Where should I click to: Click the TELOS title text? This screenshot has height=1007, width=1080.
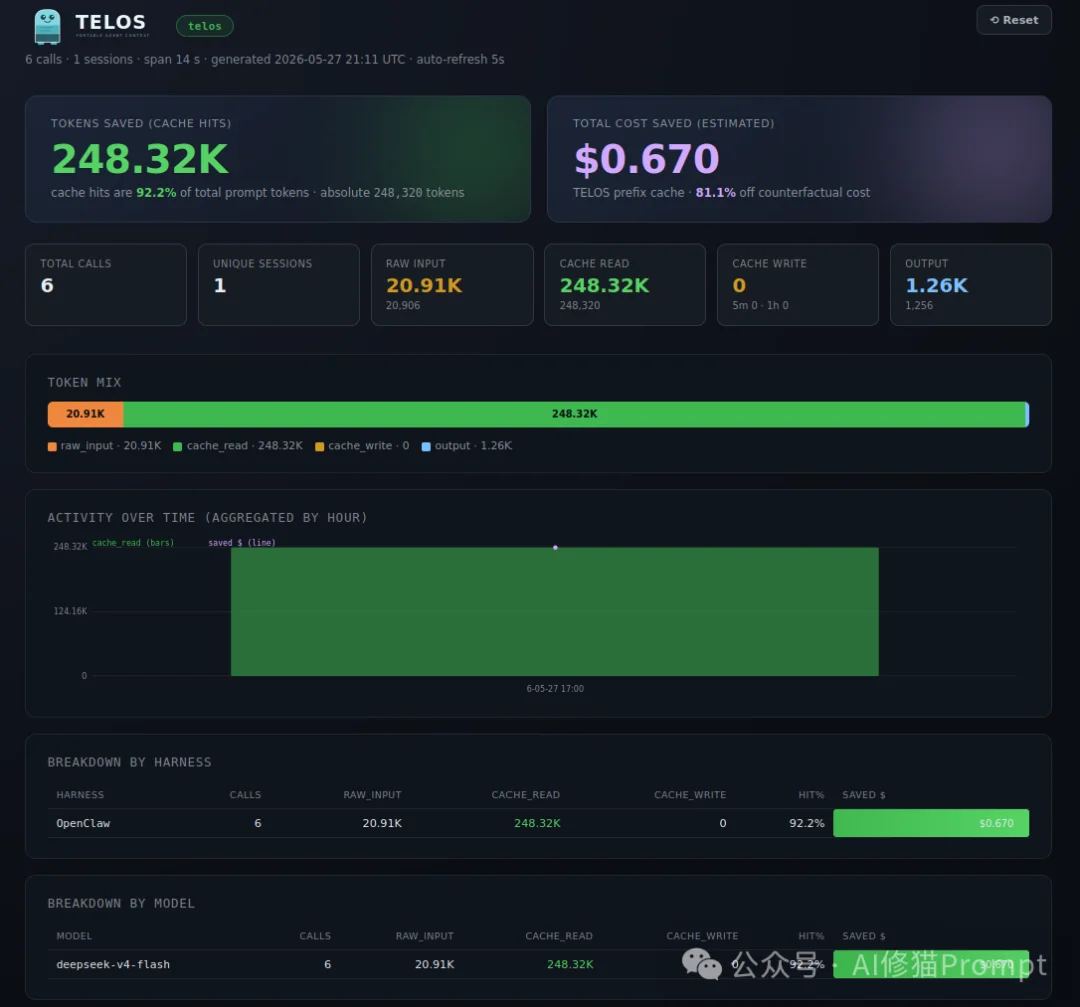point(110,22)
